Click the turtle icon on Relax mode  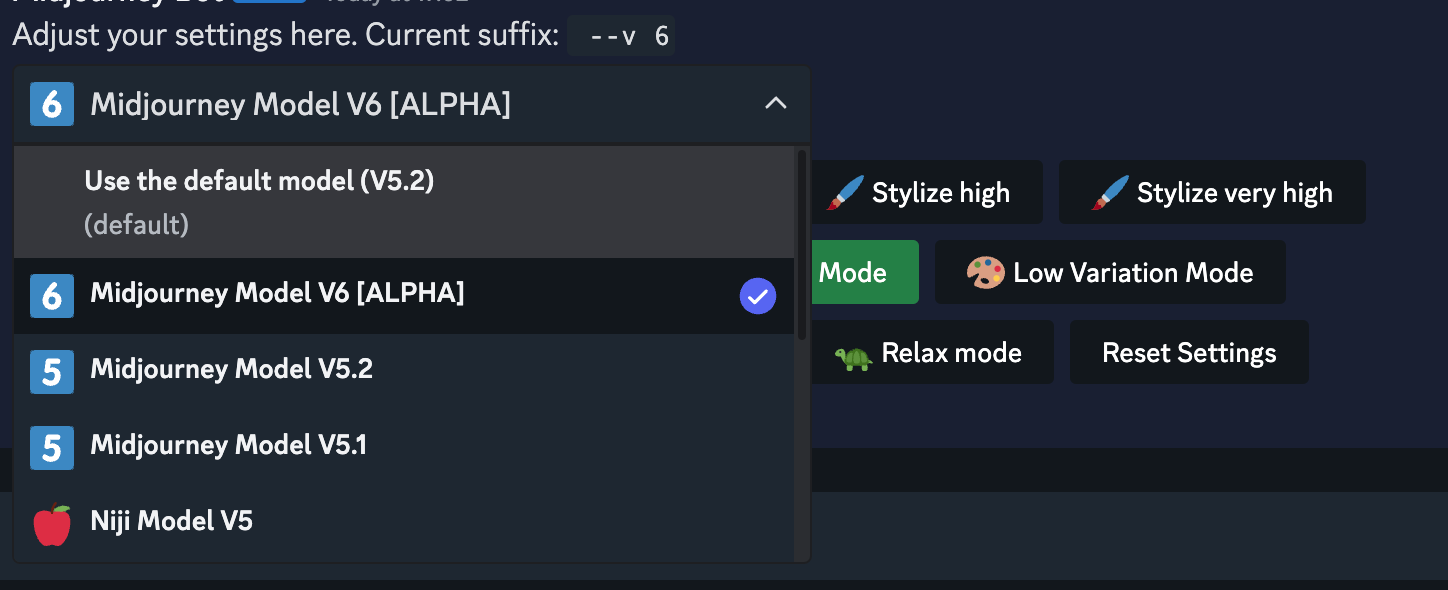(853, 354)
